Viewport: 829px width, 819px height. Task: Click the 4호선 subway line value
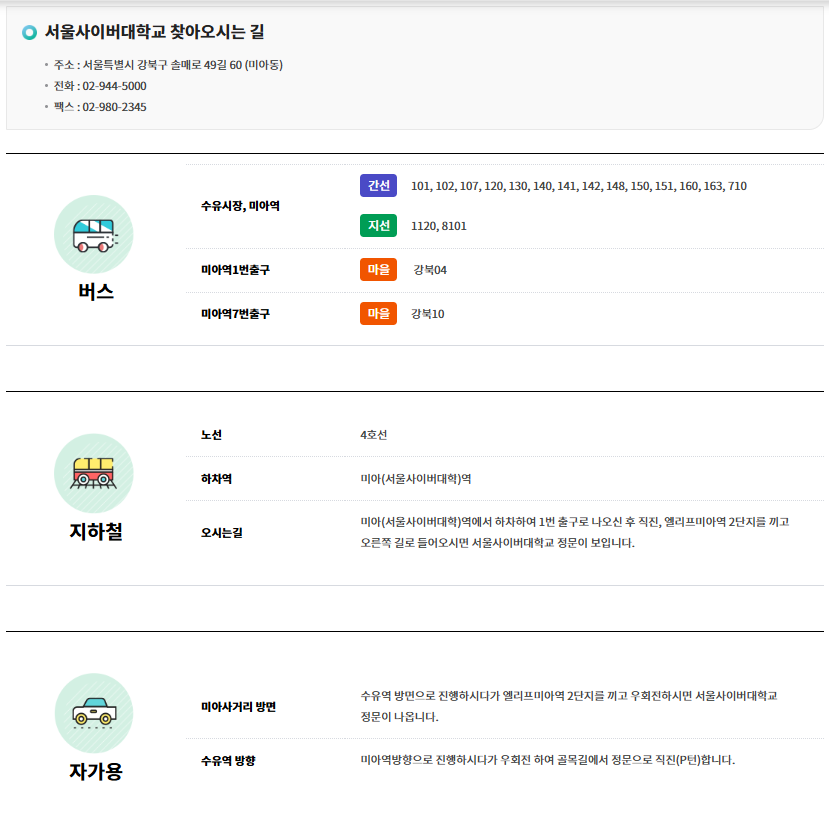tap(374, 435)
